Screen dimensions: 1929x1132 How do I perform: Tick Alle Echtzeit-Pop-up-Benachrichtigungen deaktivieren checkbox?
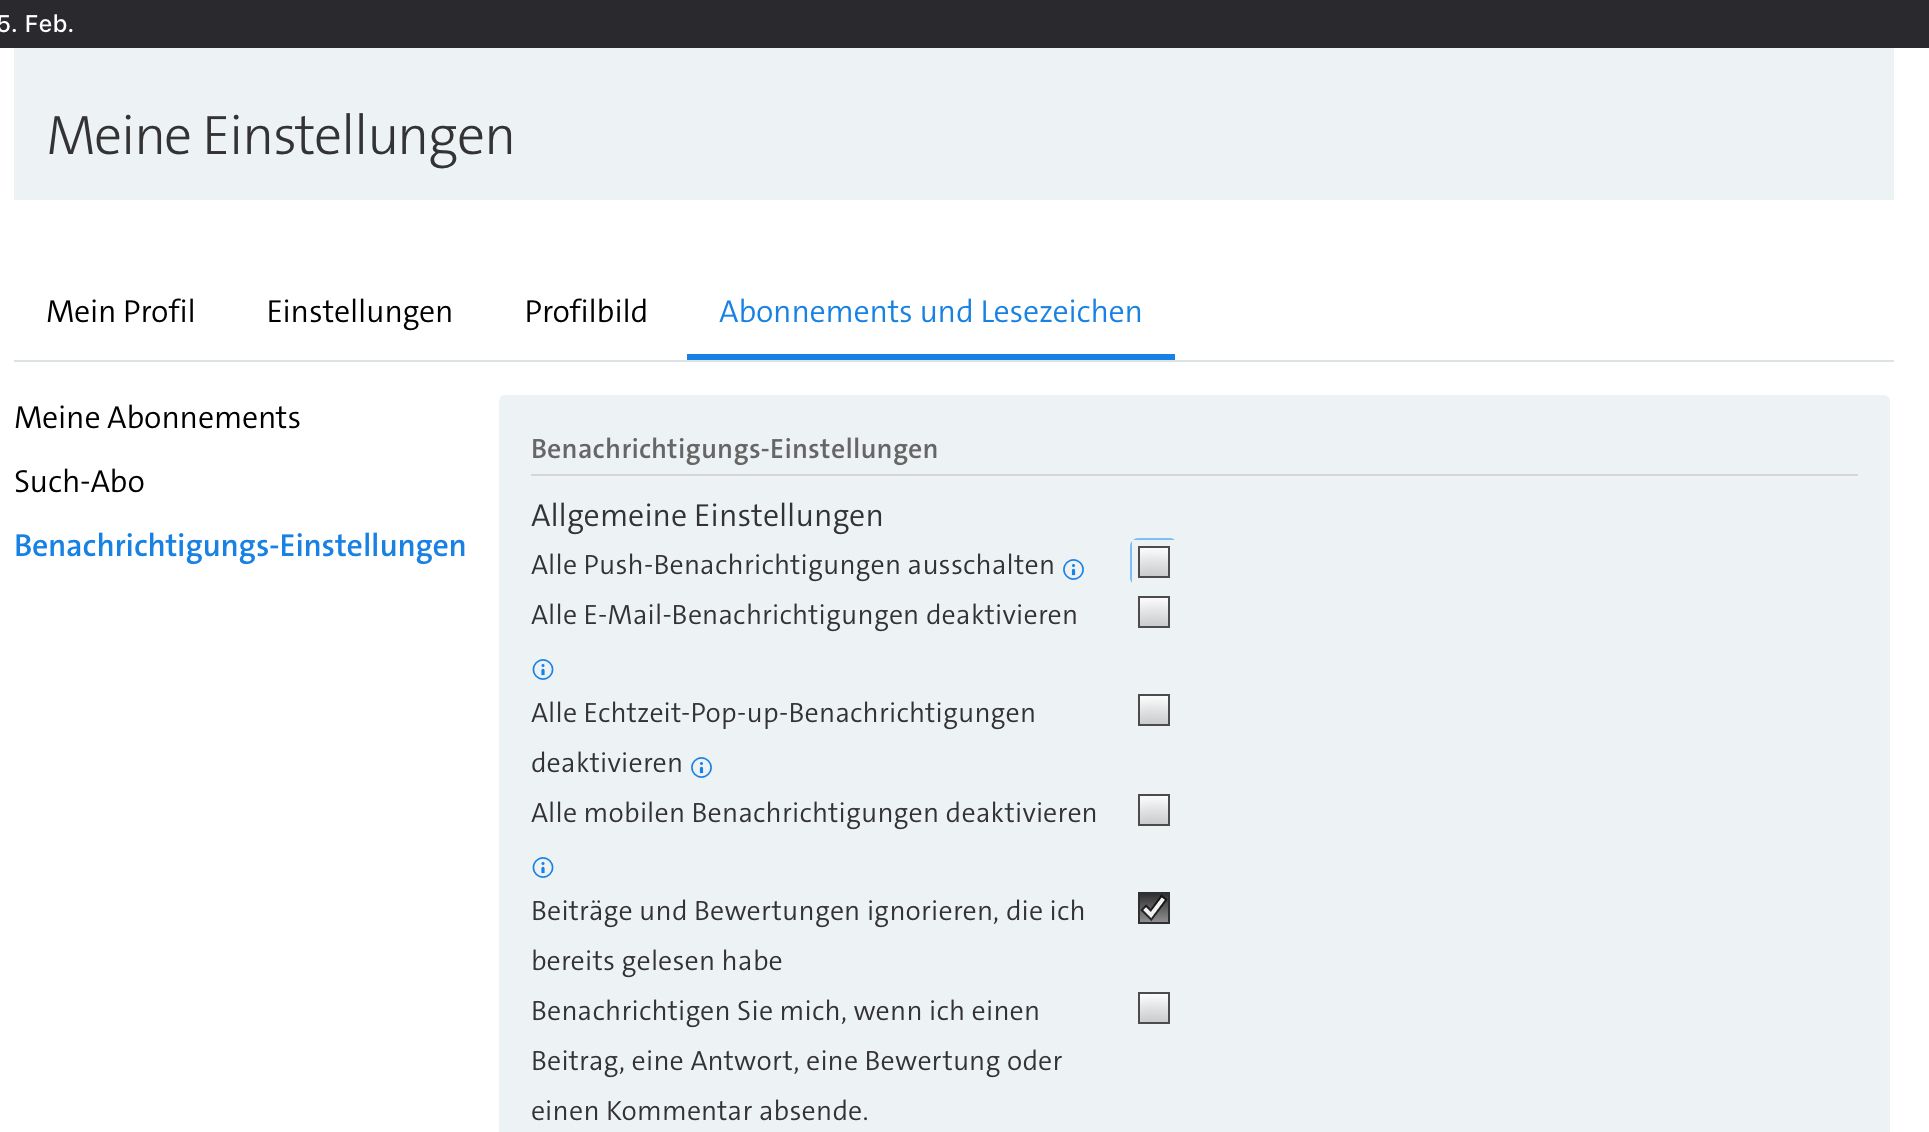coord(1153,710)
